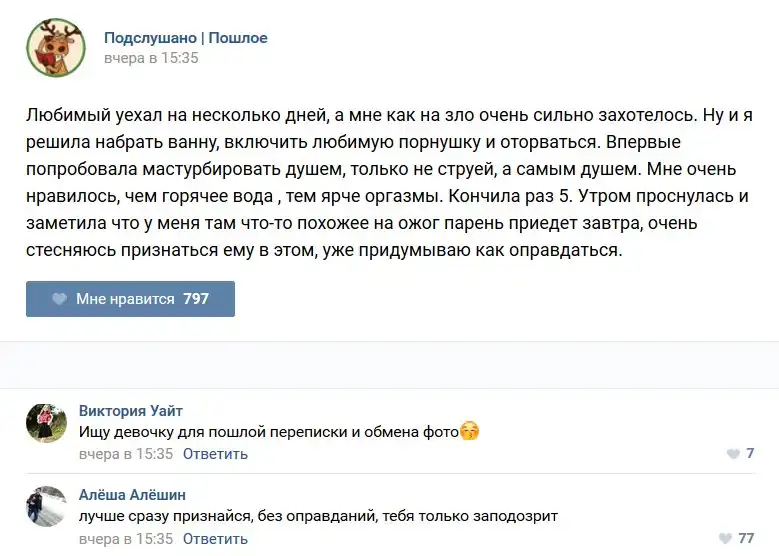
Task: Like Виктория Уайт's comment with the heart
Action: click(733, 454)
